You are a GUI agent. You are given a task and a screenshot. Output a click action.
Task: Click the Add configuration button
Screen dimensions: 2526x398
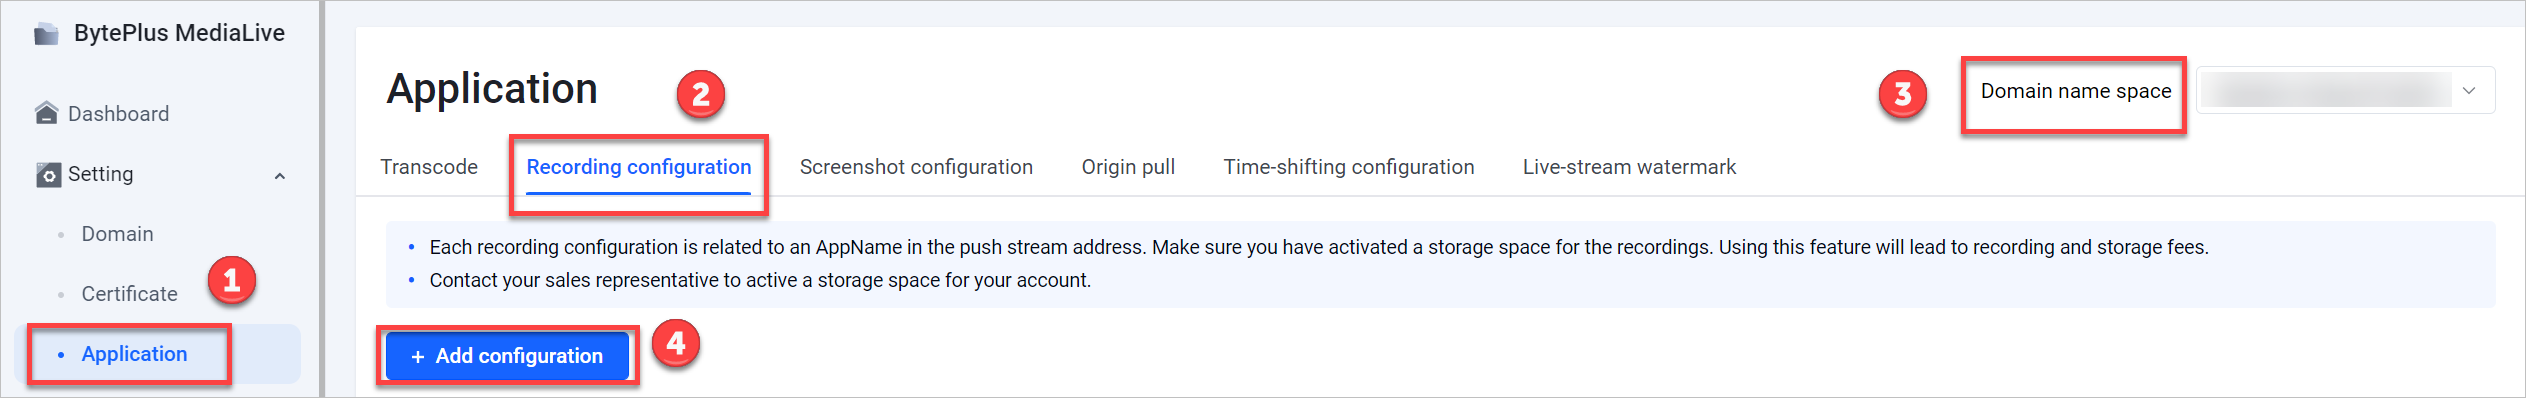pyautogui.click(x=507, y=356)
